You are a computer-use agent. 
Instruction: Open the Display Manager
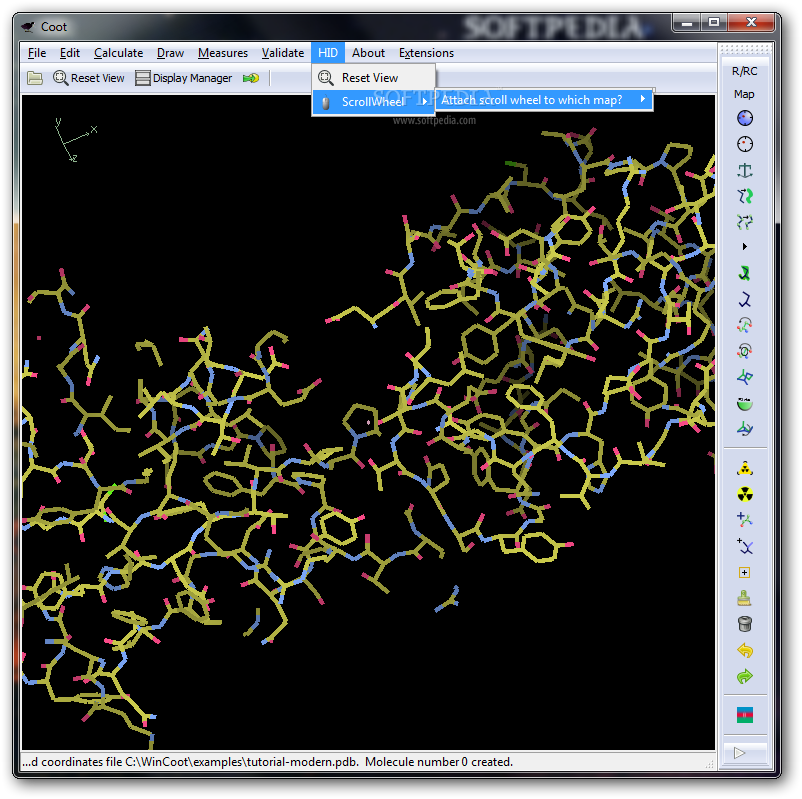pyautogui.click(x=184, y=78)
